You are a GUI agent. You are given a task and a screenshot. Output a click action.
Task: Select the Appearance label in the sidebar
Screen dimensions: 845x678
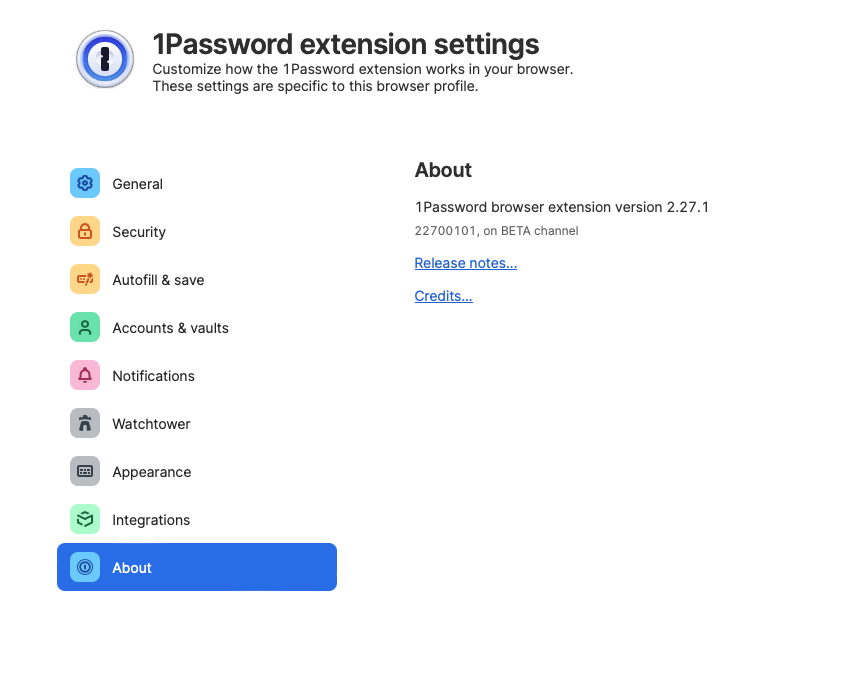[151, 472]
